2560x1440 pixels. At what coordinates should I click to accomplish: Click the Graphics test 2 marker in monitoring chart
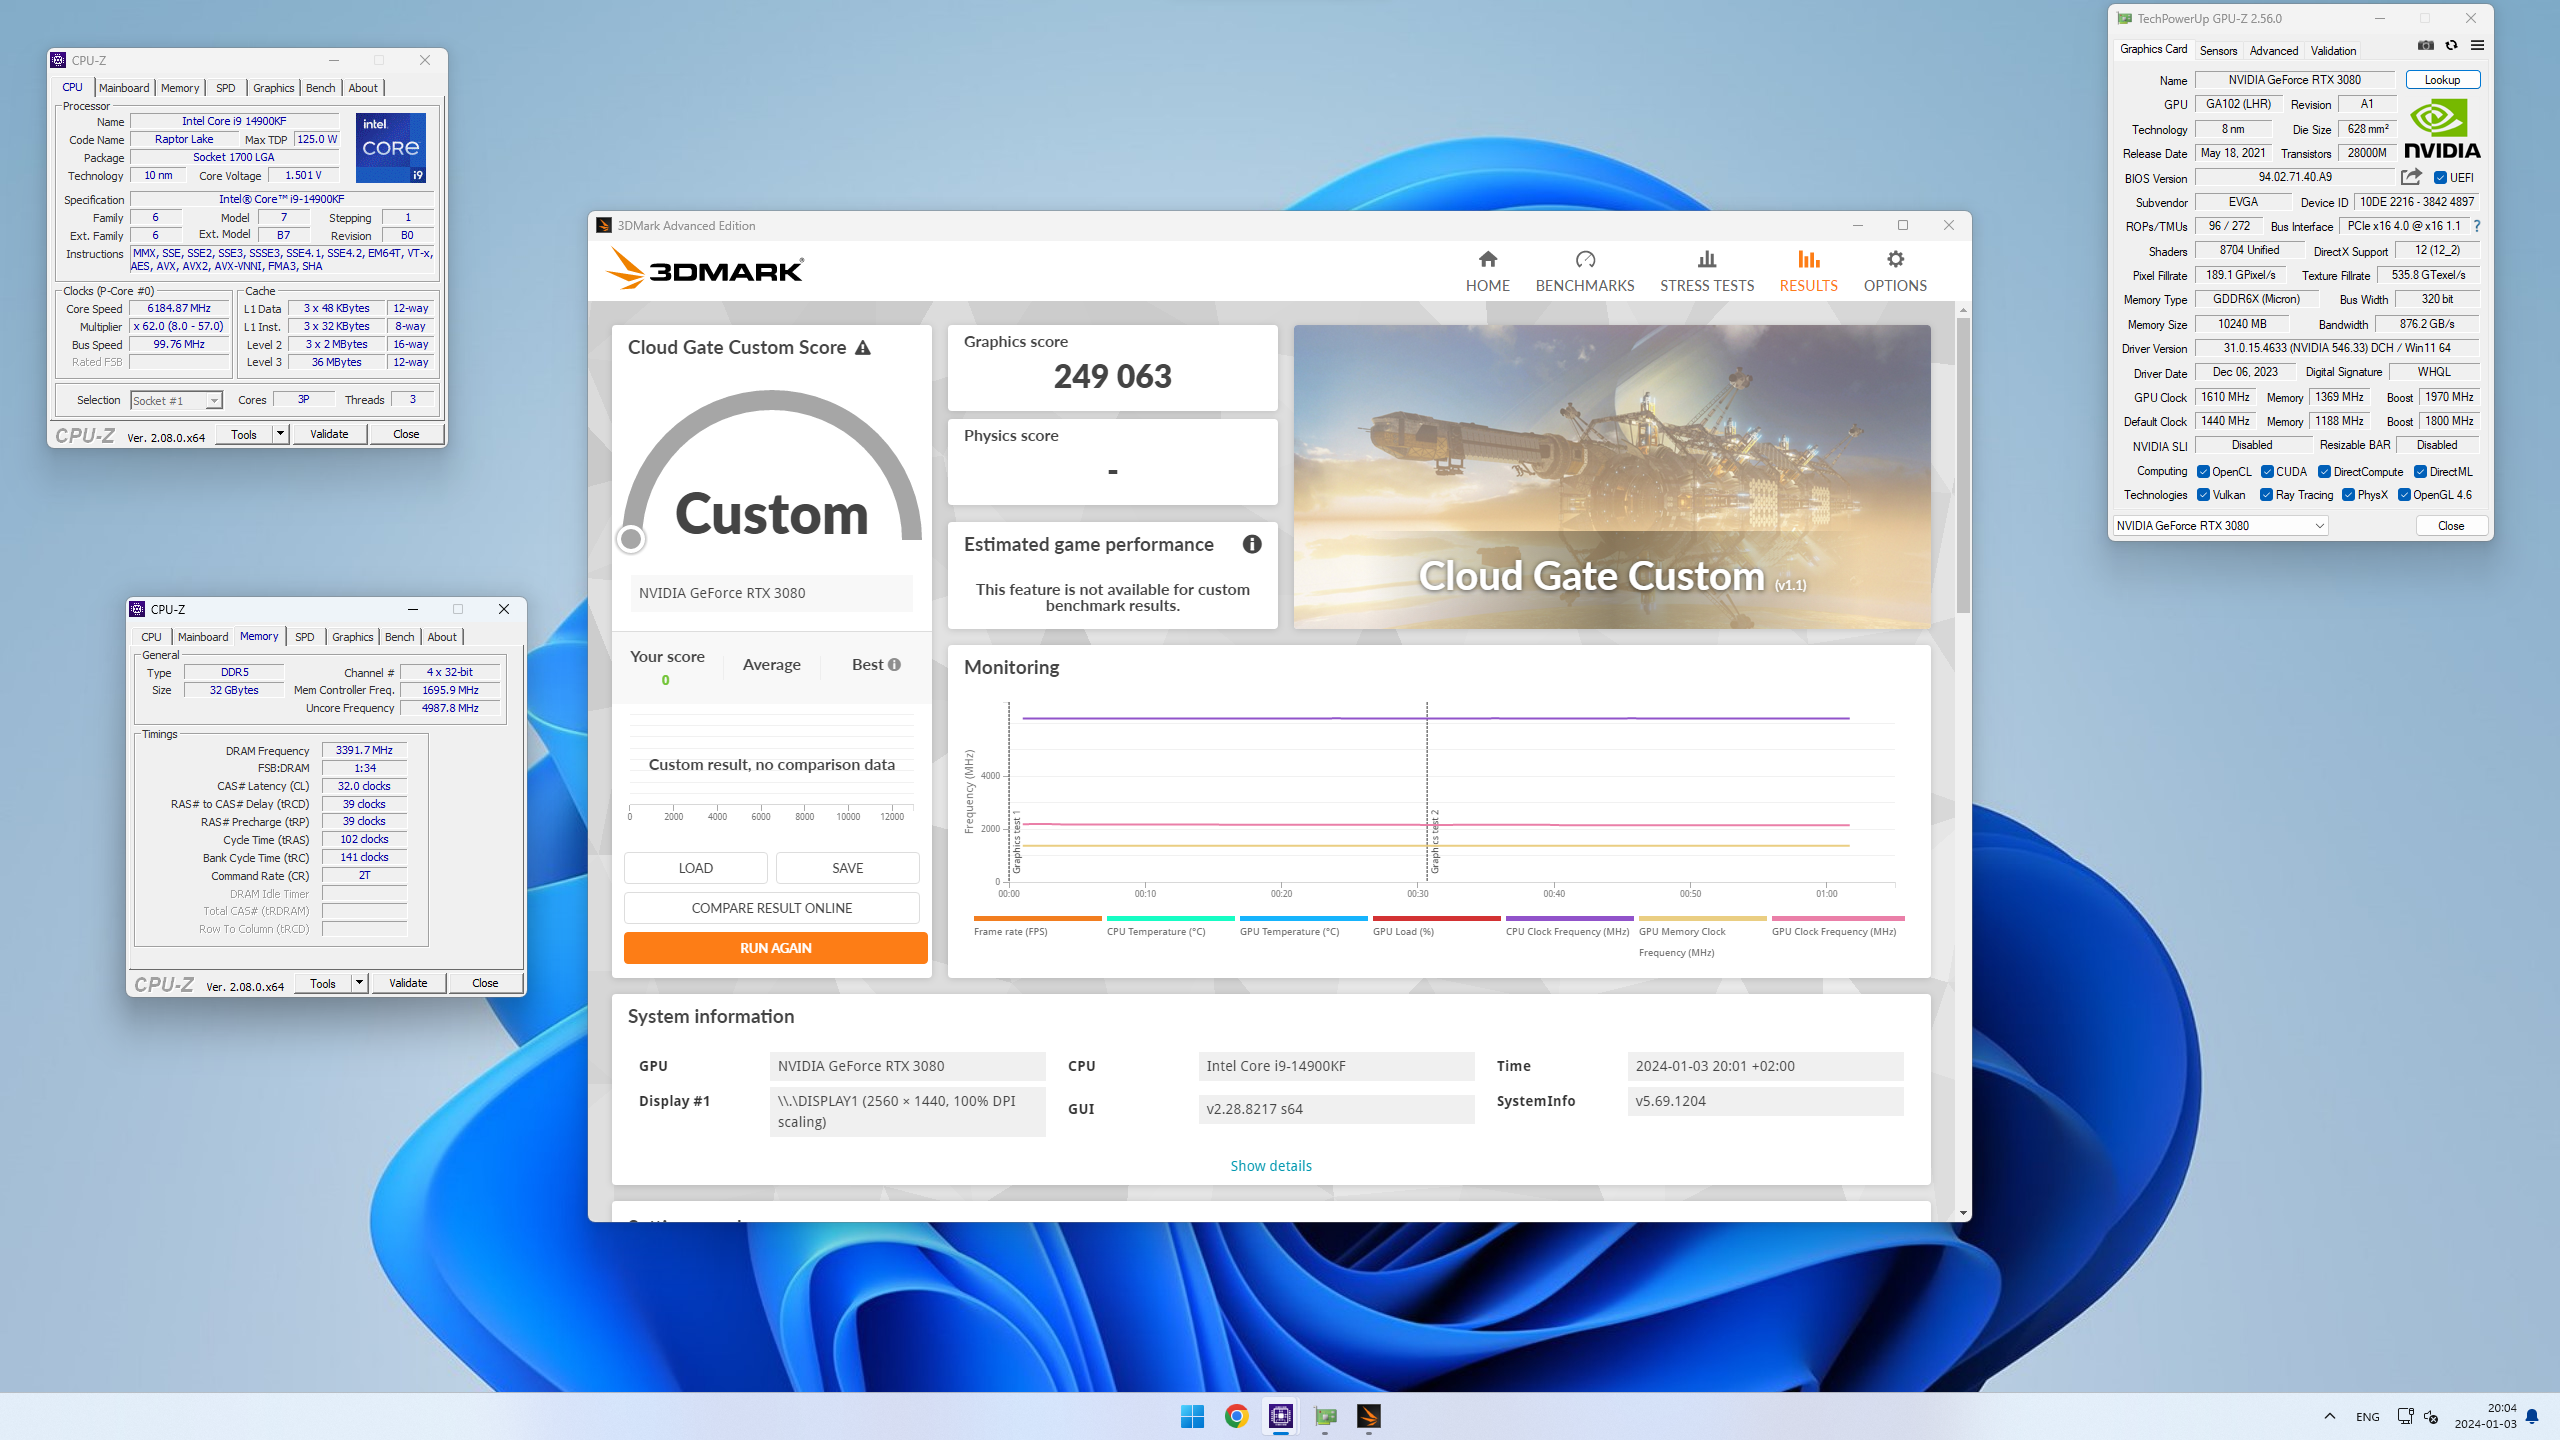[1434, 840]
